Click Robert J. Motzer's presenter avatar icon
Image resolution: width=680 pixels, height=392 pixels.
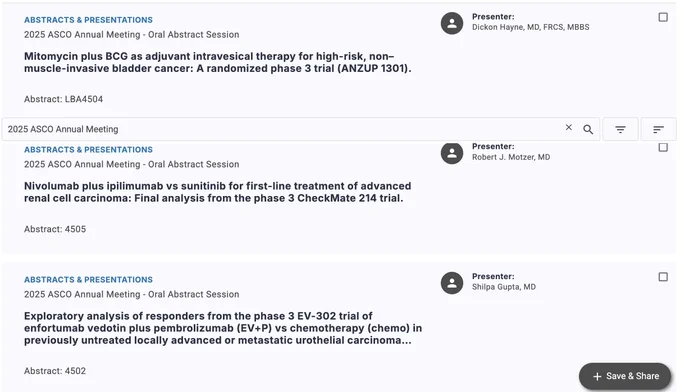click(x=452, y=153)
